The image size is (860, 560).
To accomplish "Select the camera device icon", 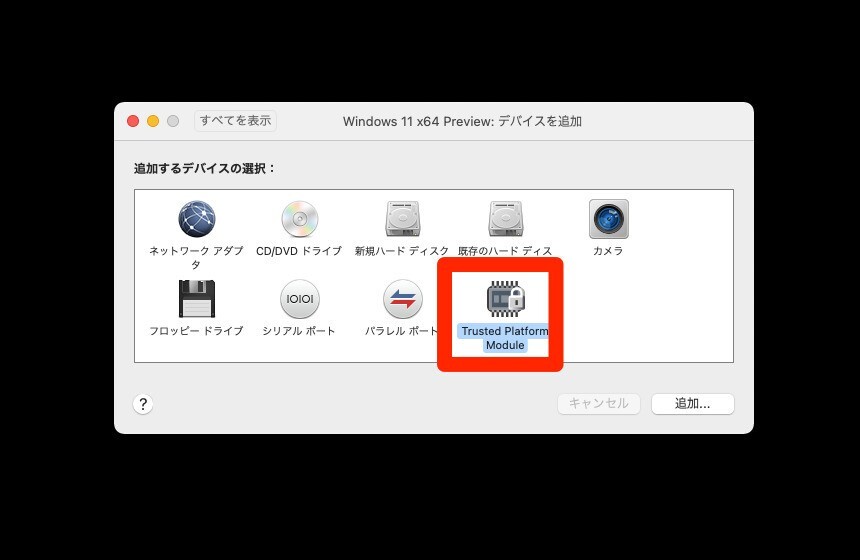I will (x=608, y=219).
